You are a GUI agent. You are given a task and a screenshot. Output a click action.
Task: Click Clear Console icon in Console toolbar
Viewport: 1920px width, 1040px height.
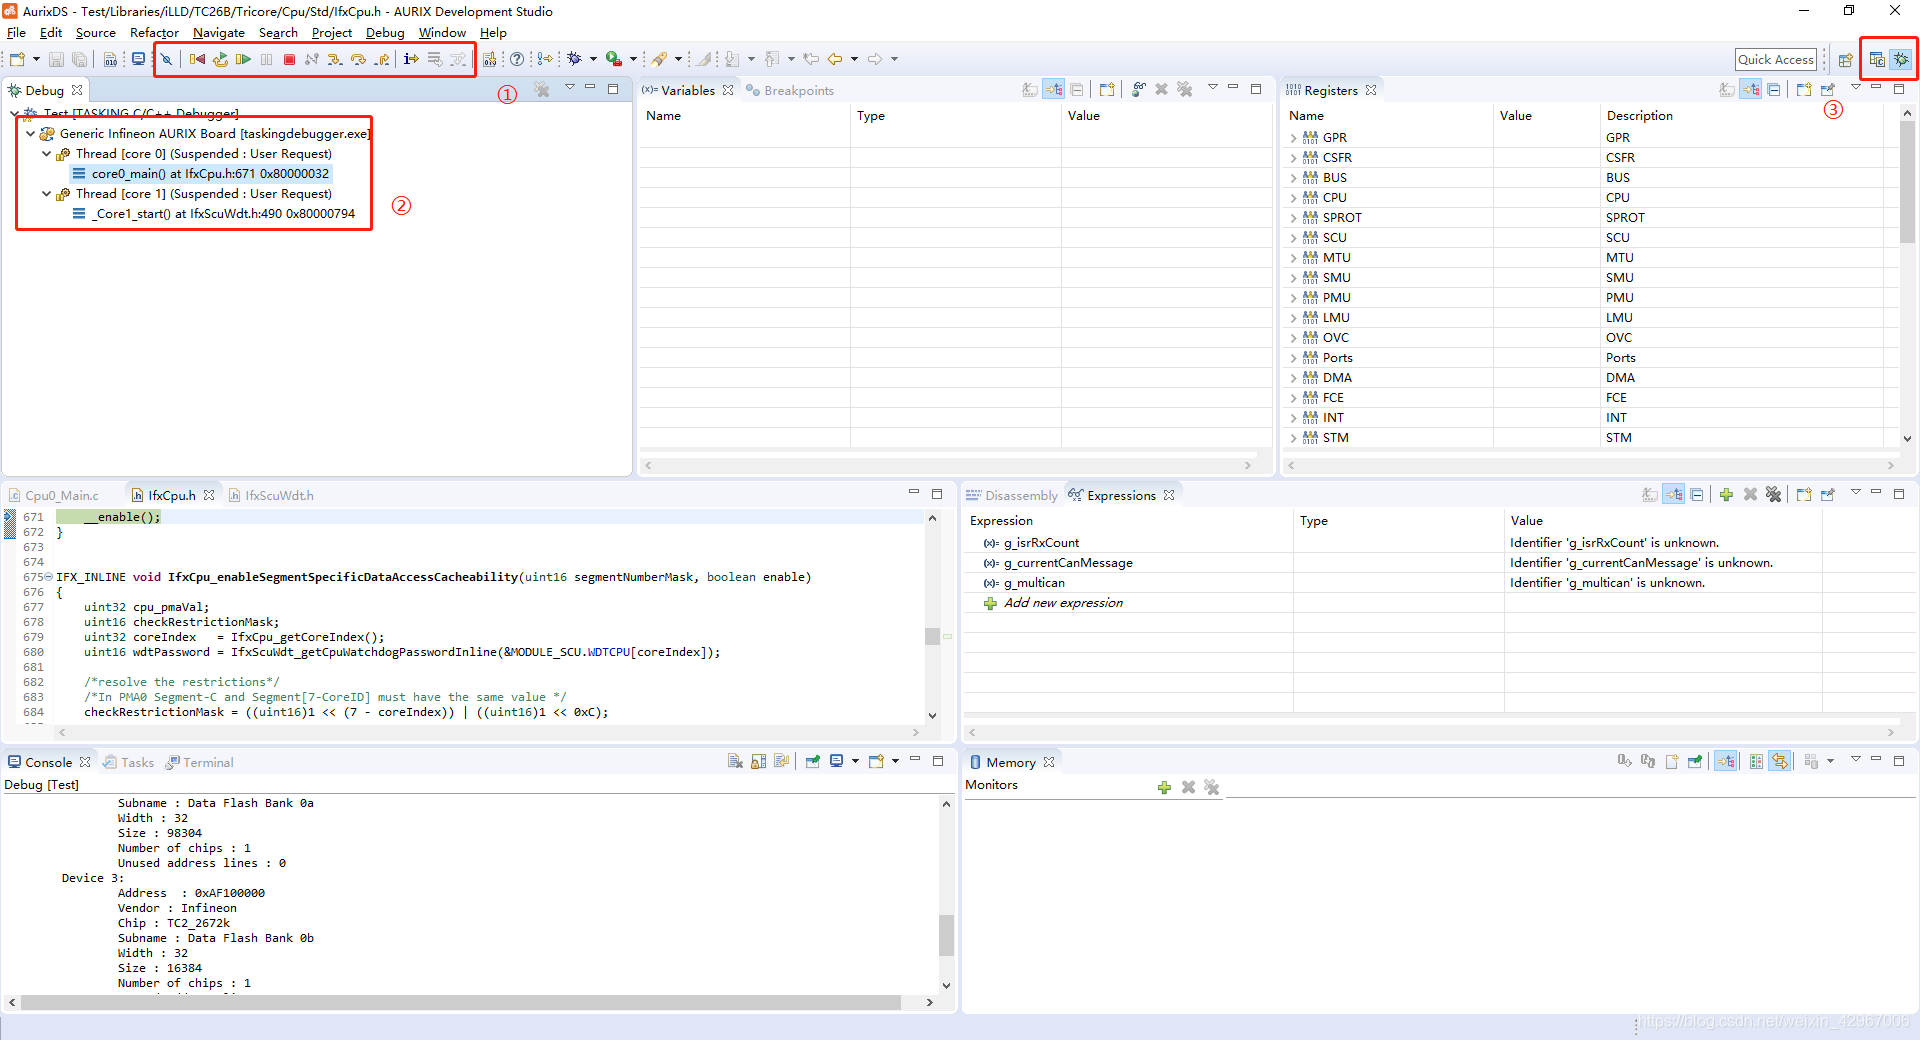[x=735, y=761]
